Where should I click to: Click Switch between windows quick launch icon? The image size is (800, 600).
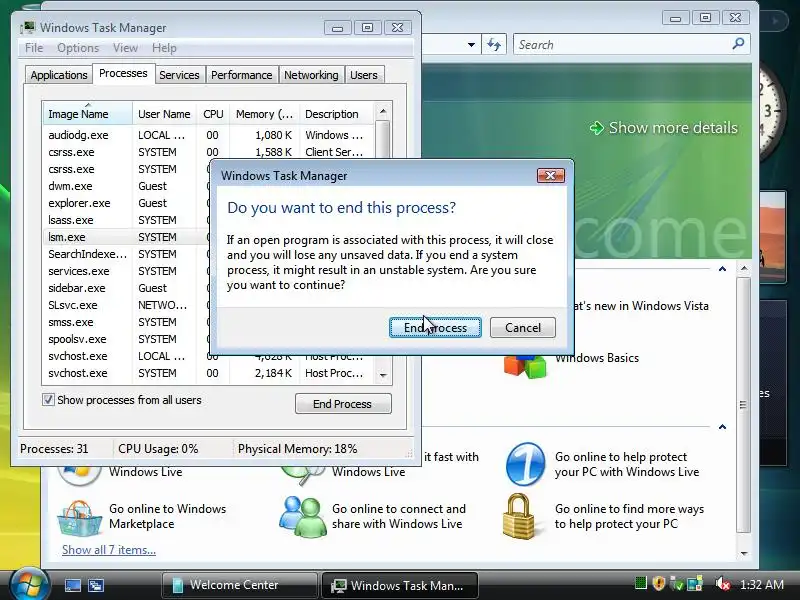96,585
